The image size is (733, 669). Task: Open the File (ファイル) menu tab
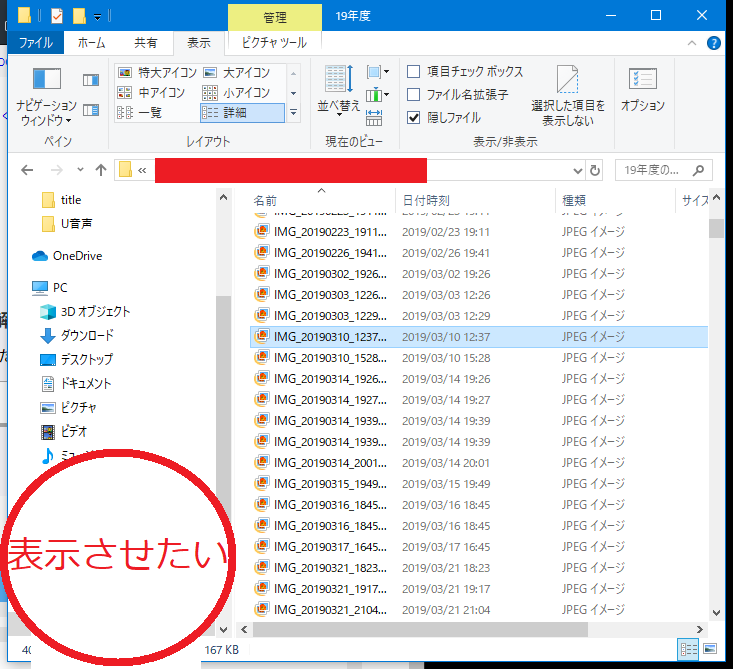pos(36,43)
